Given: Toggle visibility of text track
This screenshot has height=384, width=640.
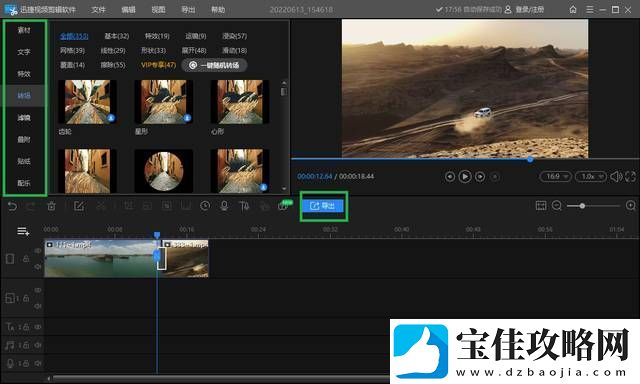Looking at the screenshot, I should (38, 327).
